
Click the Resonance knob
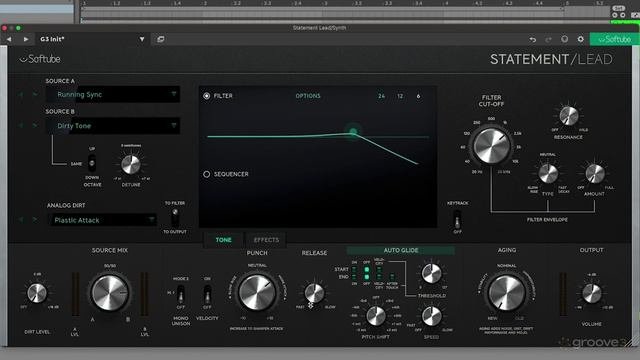(x=569, y=116)
